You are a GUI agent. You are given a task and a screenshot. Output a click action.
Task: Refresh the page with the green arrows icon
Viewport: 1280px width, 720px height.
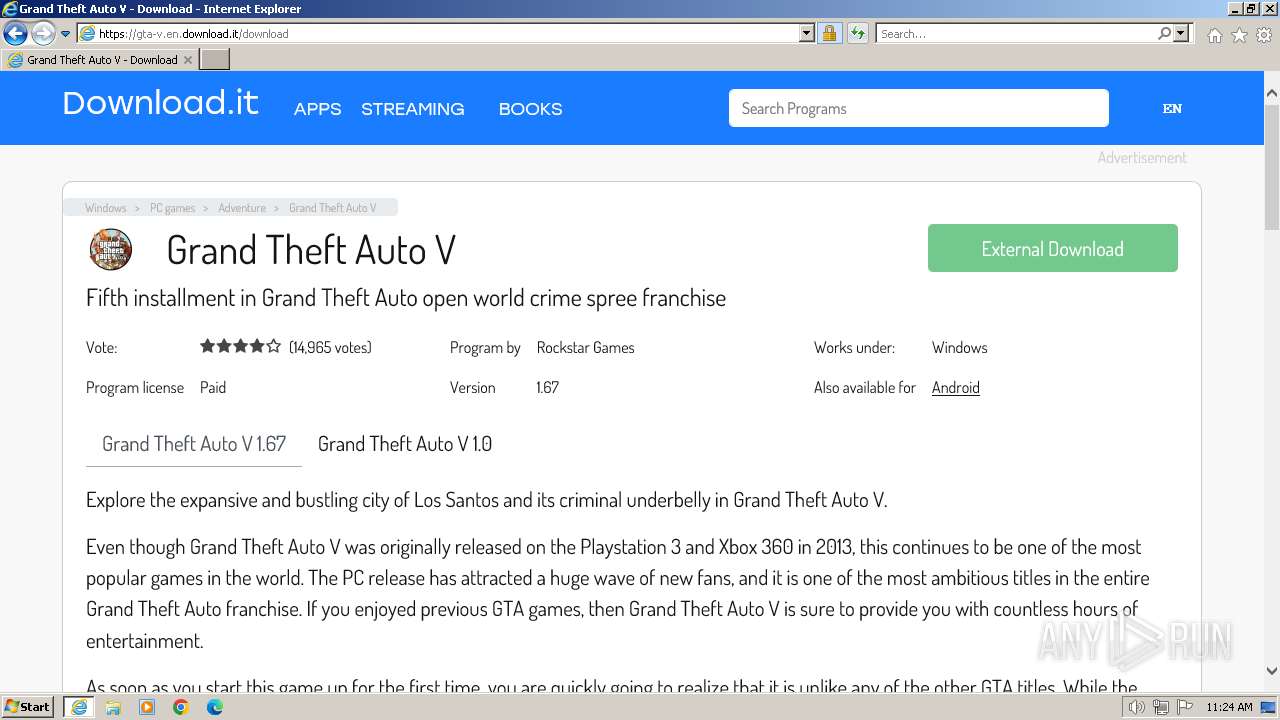[x=857, y=33]
